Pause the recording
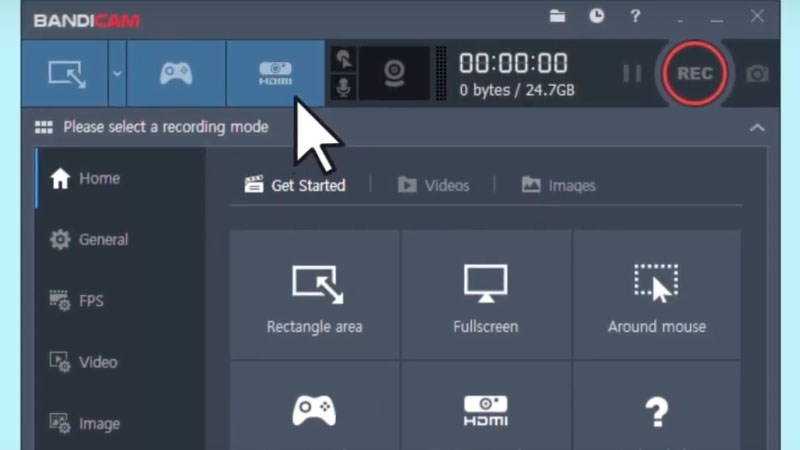 click(632, 73)
